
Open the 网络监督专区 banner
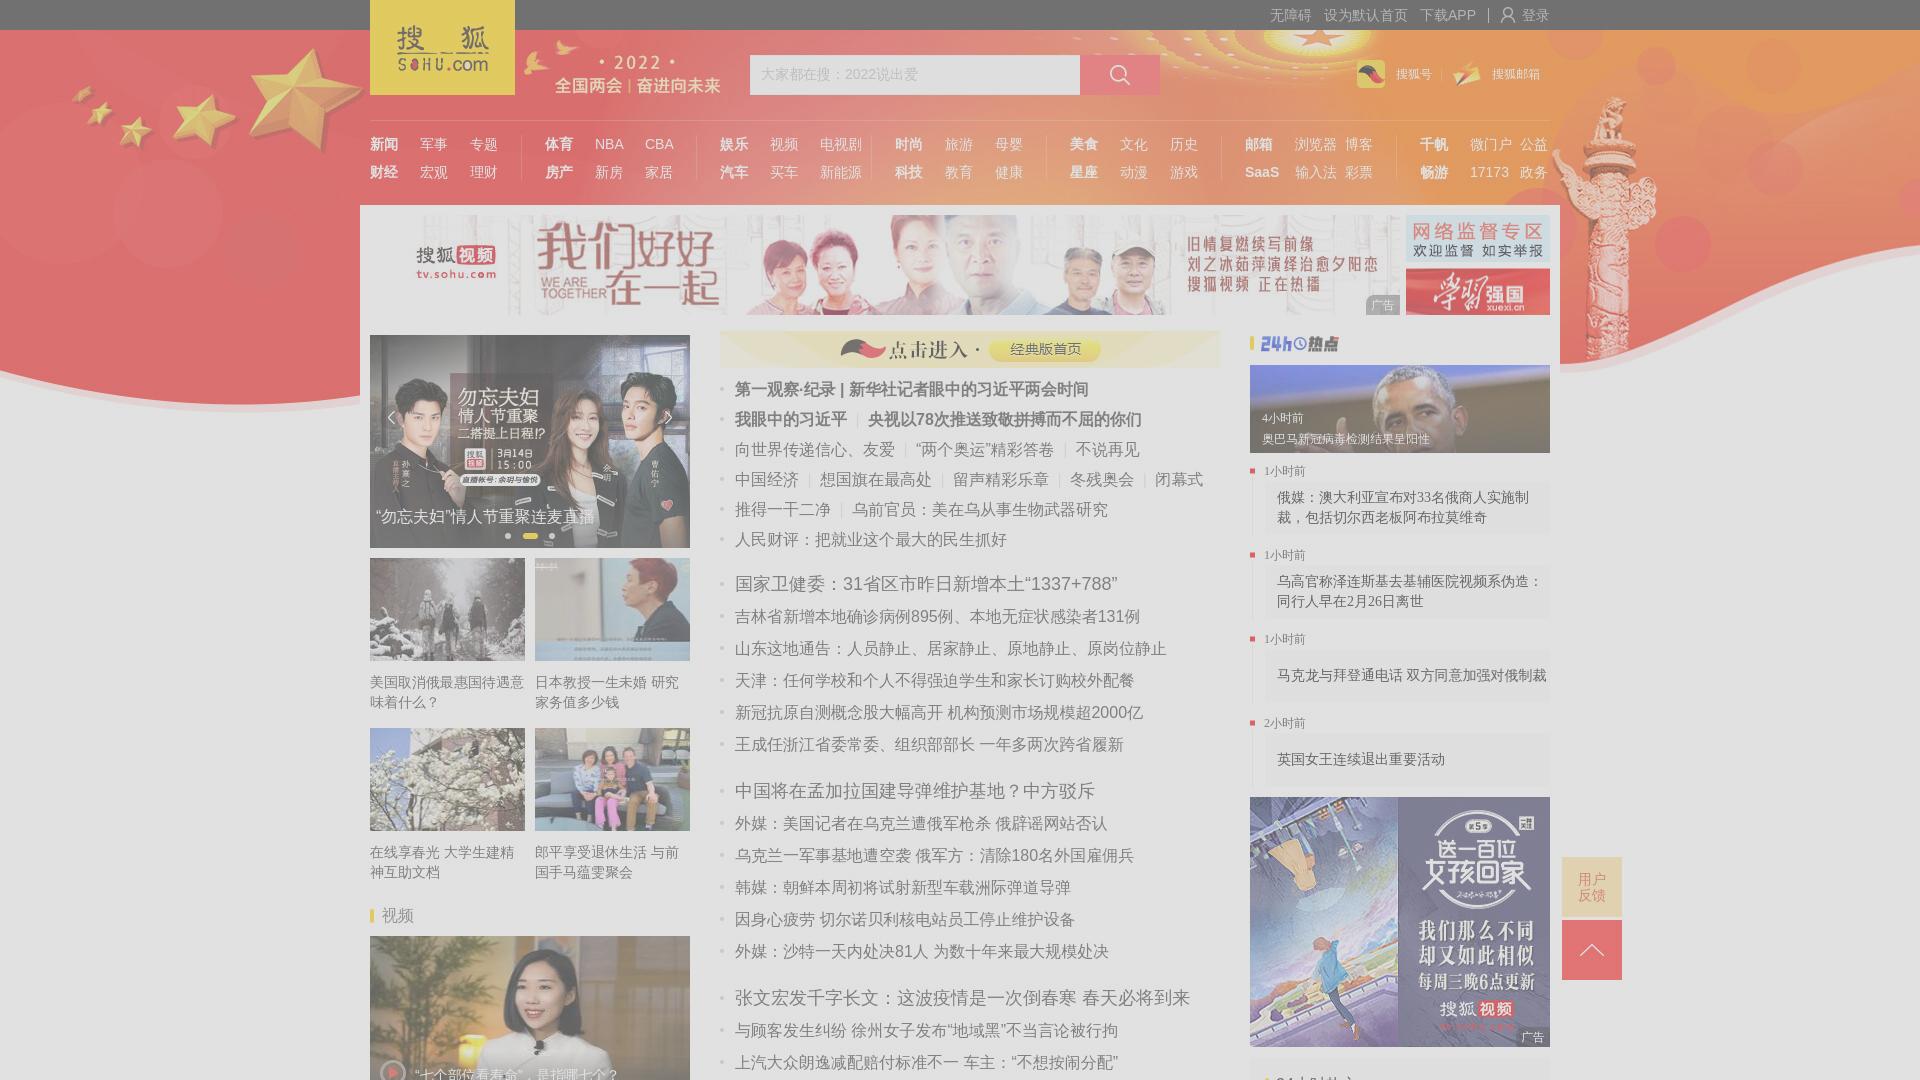[1478, 238]
